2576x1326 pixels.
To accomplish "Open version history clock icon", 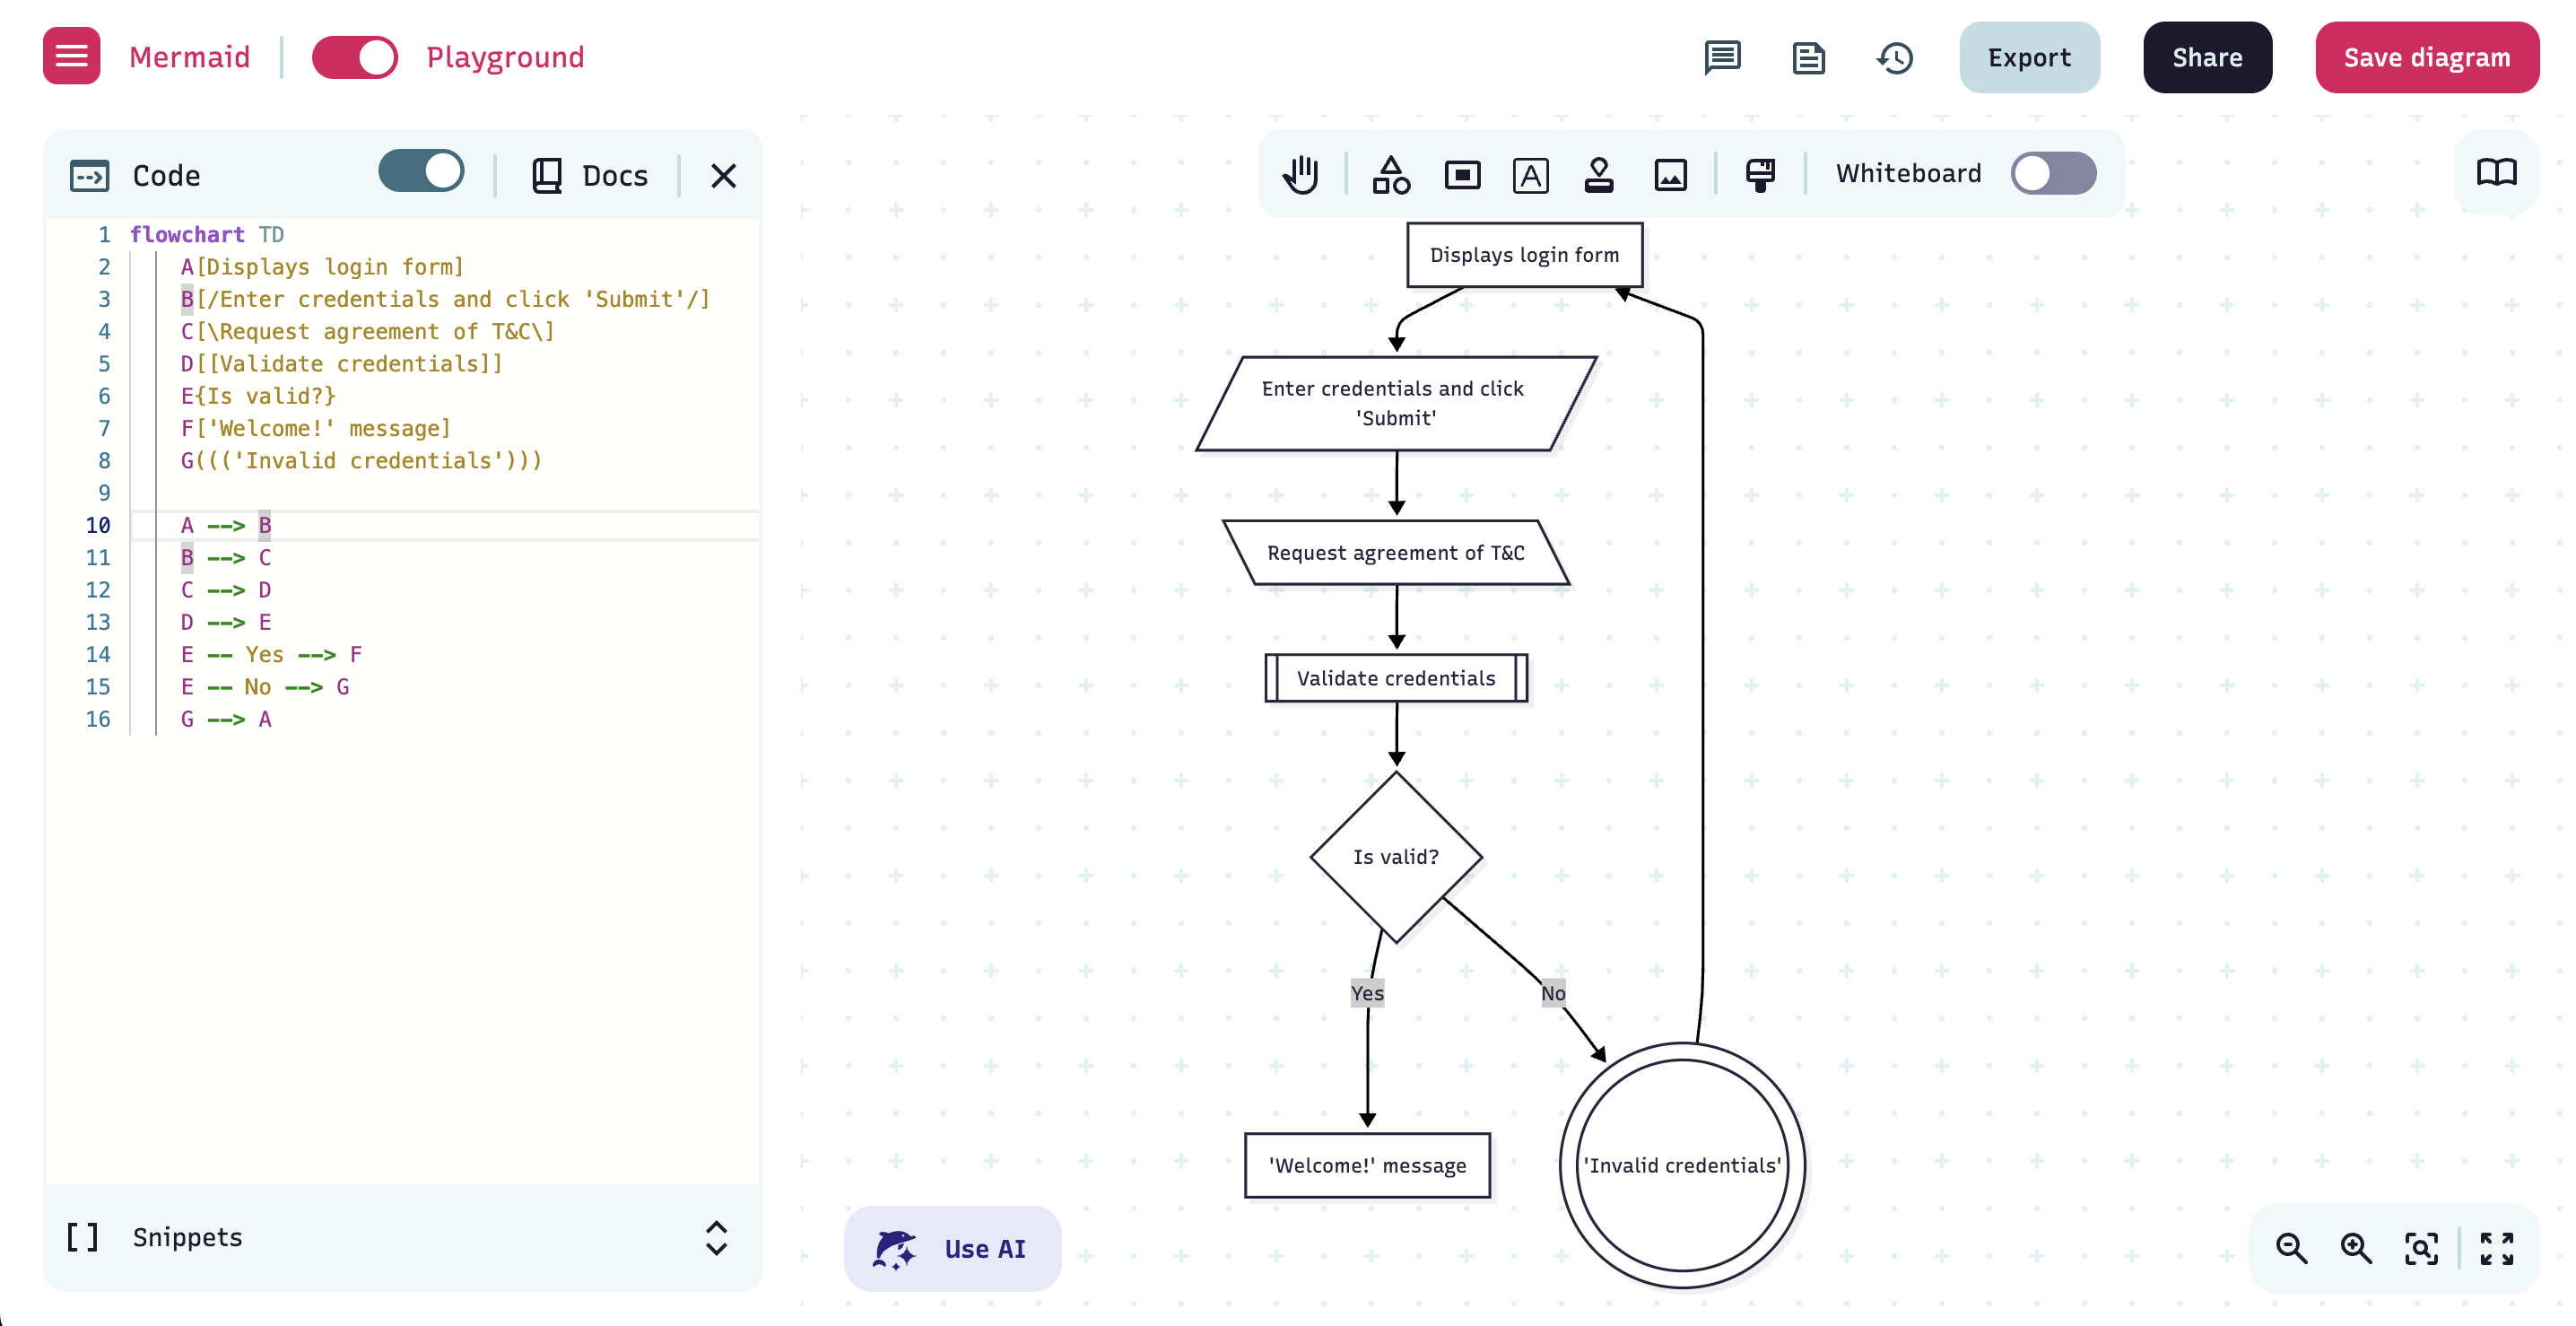I will 1894,58.
